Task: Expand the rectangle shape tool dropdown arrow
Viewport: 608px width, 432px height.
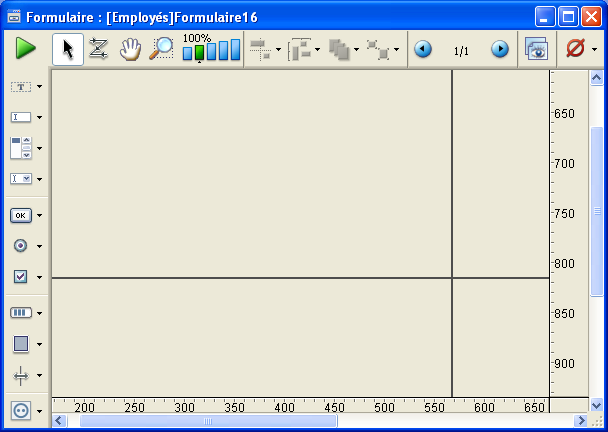Action: 39,344
